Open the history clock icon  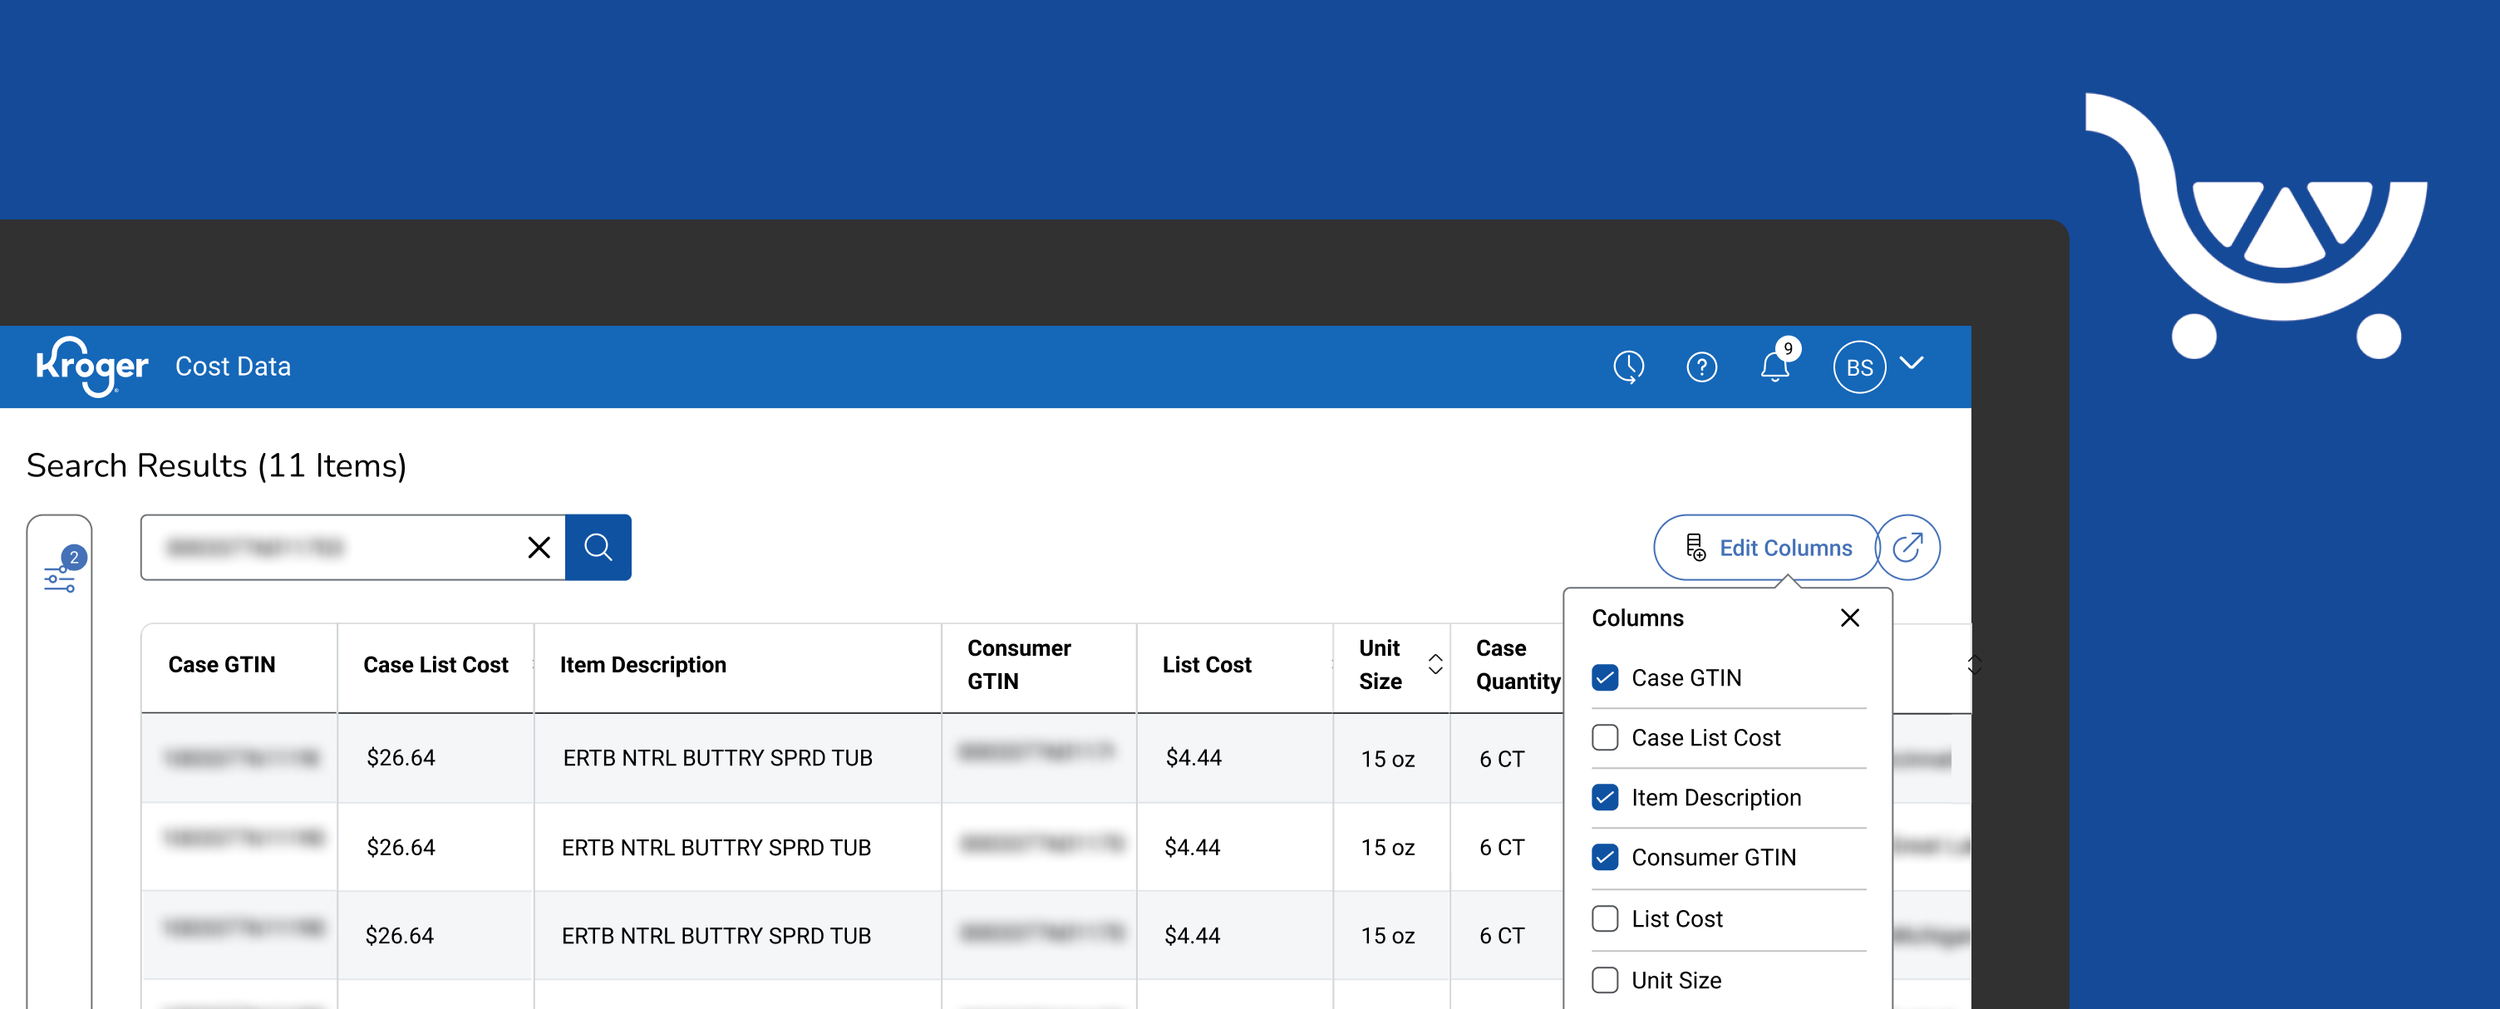[x=1629, y=367]
